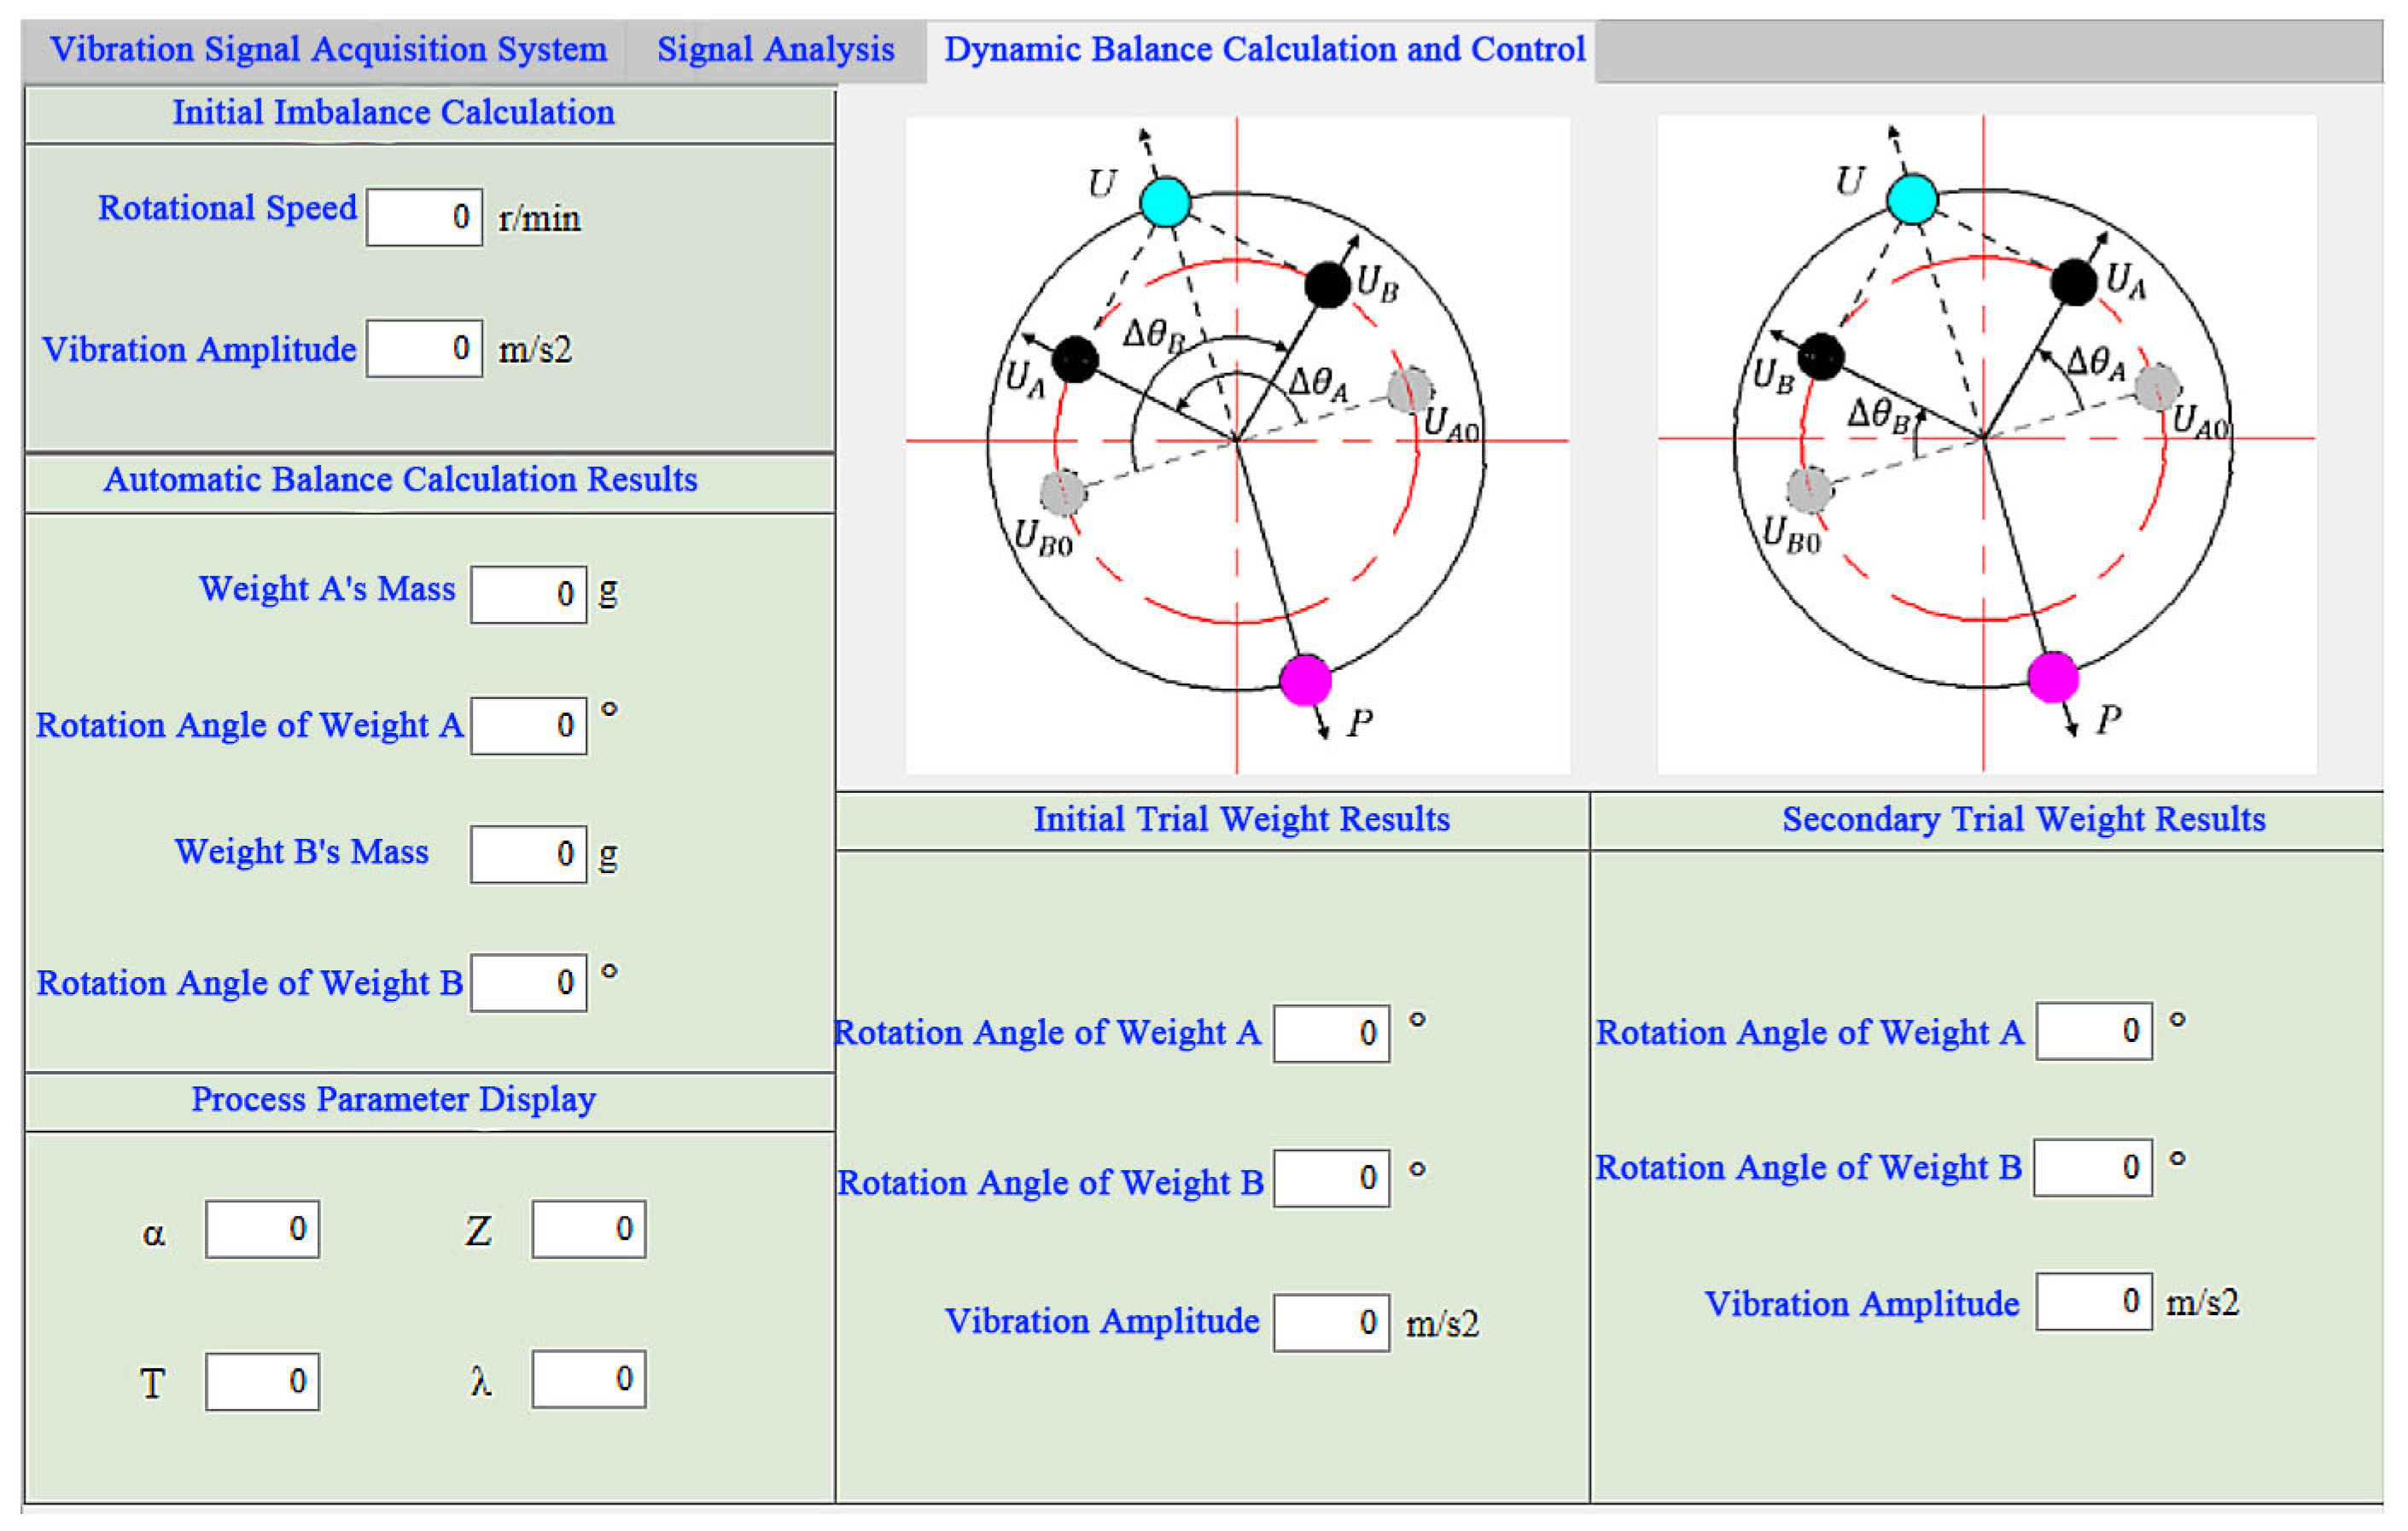The width and height of the screenshot is (2408, 1531).
Task: Select automatic balance Rotation Angle of Weight A field
Action: pos(528,726)
